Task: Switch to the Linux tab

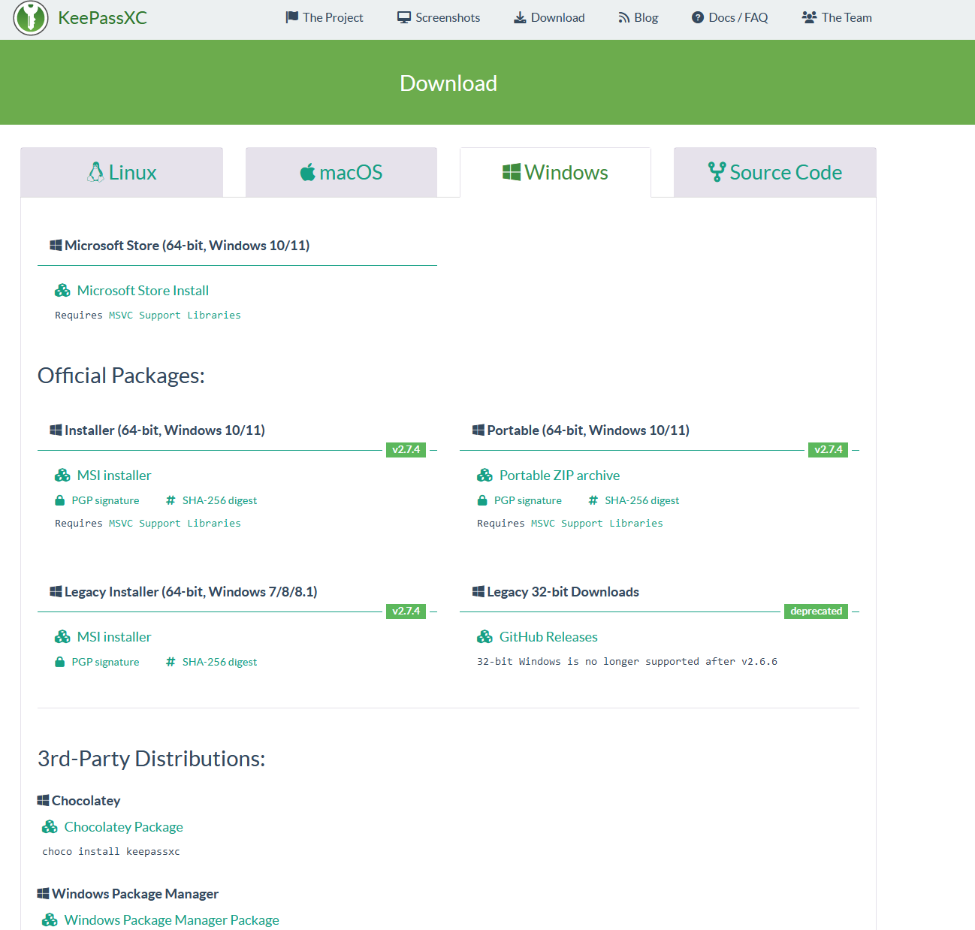Action: [122, 172]
